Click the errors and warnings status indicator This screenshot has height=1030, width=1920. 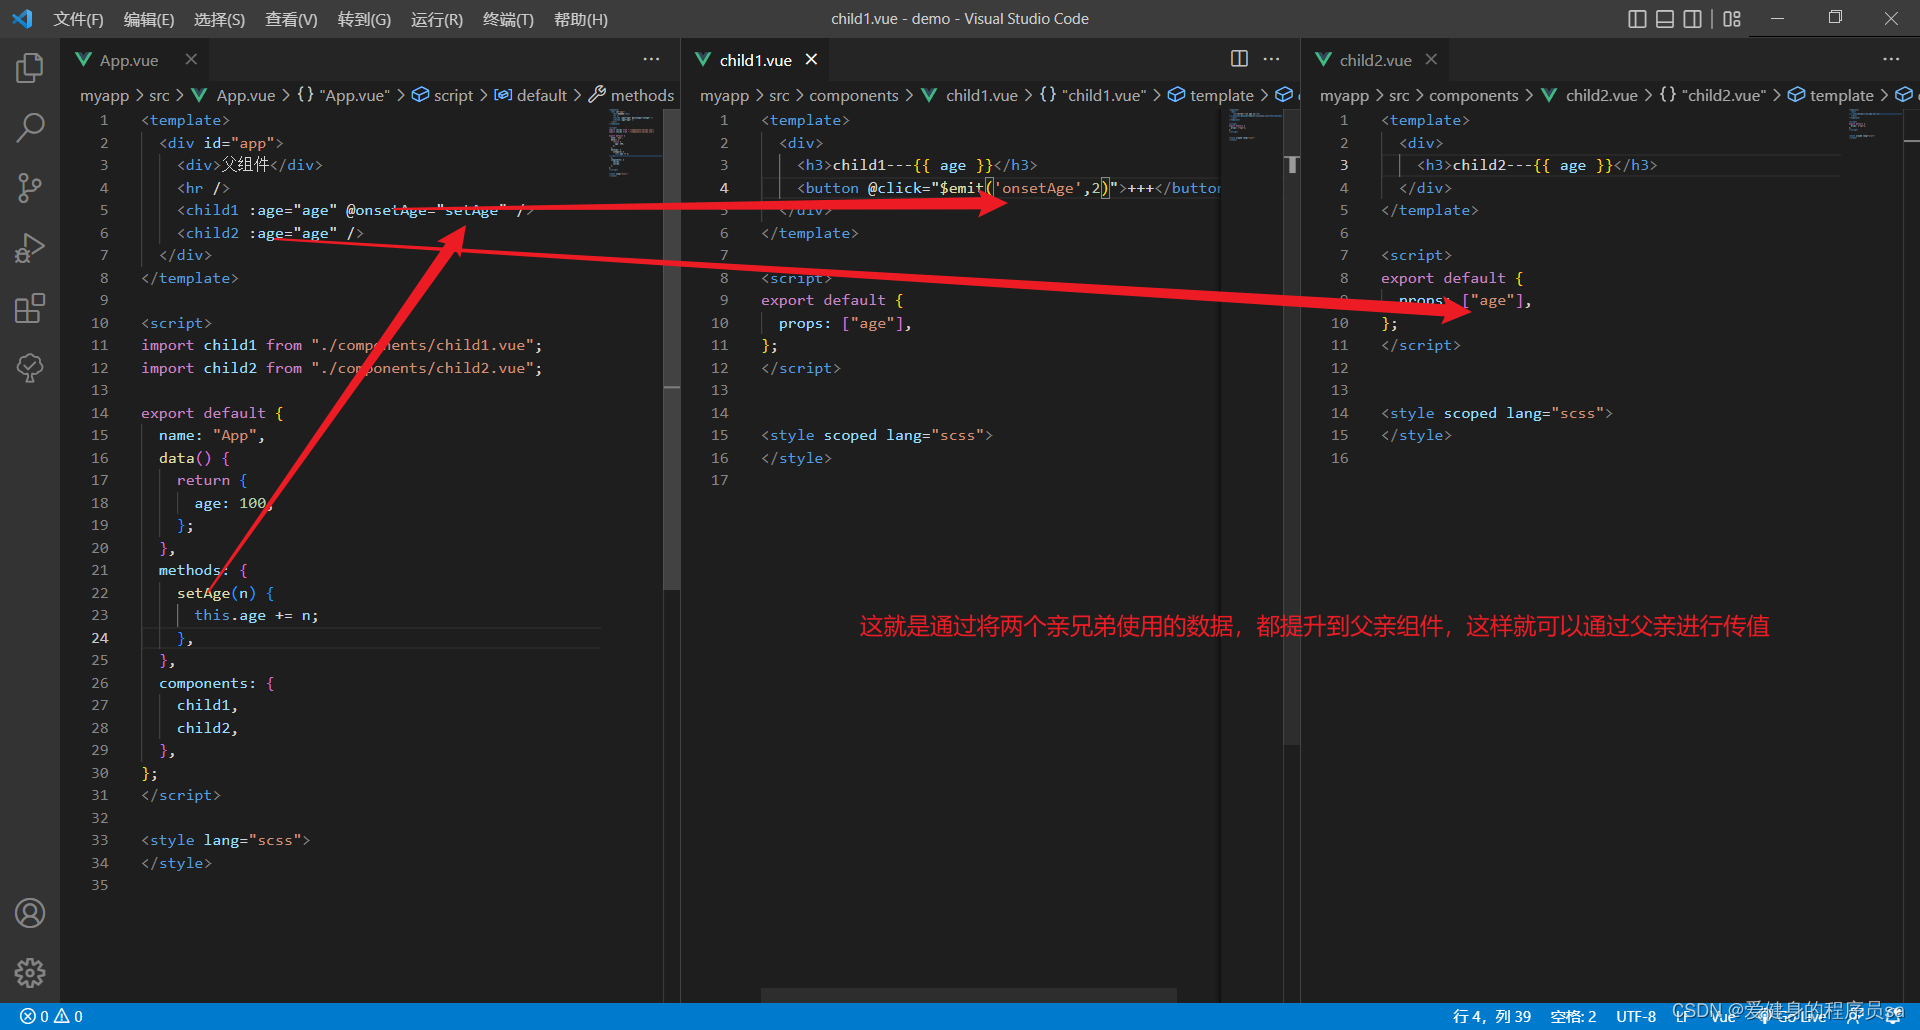(x=51, y=1016)
